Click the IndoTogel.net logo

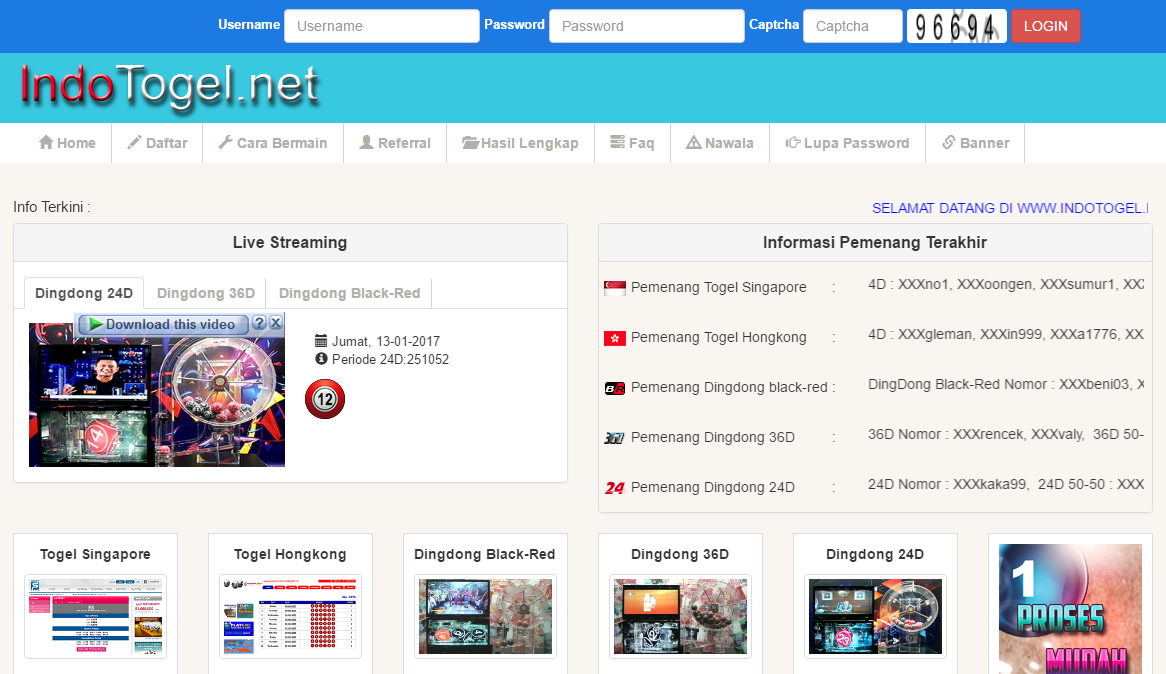click(x=170, y=86)
